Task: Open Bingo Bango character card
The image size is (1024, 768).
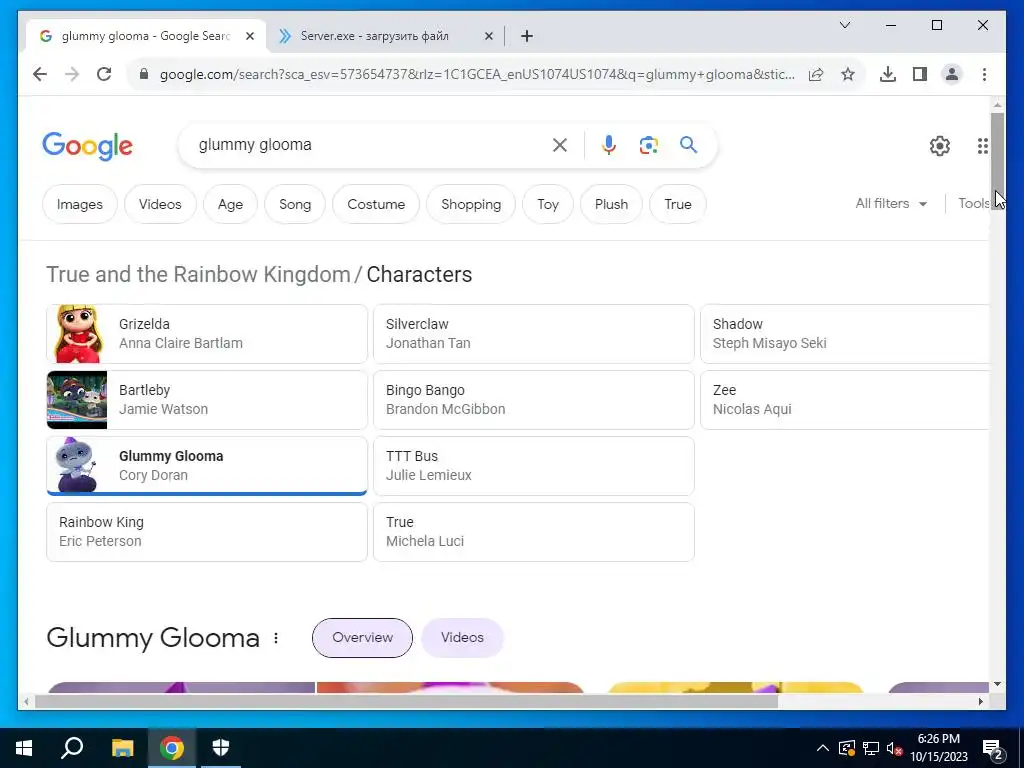Action: coord(534,400)
